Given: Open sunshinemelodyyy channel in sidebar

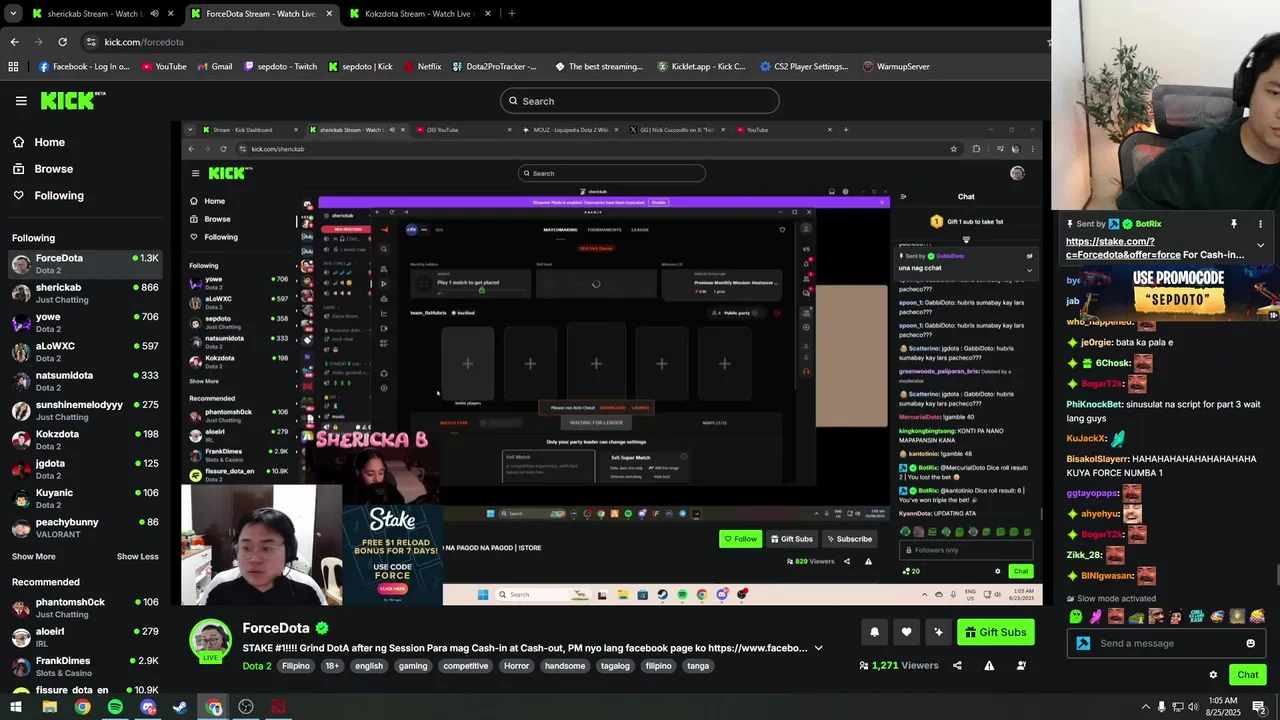Looking at the screenshot, I should point(84,410).
